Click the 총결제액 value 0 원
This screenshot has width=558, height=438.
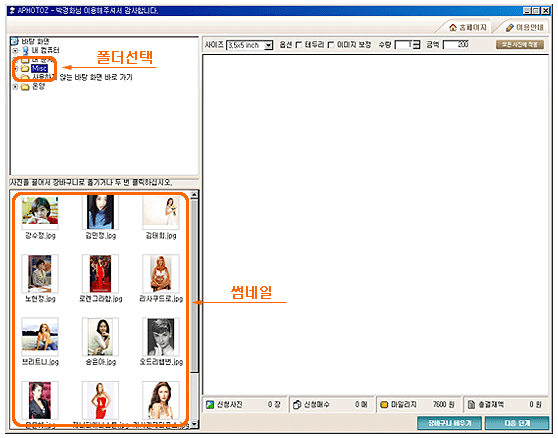pyautogui.click(x=535, y=405)
